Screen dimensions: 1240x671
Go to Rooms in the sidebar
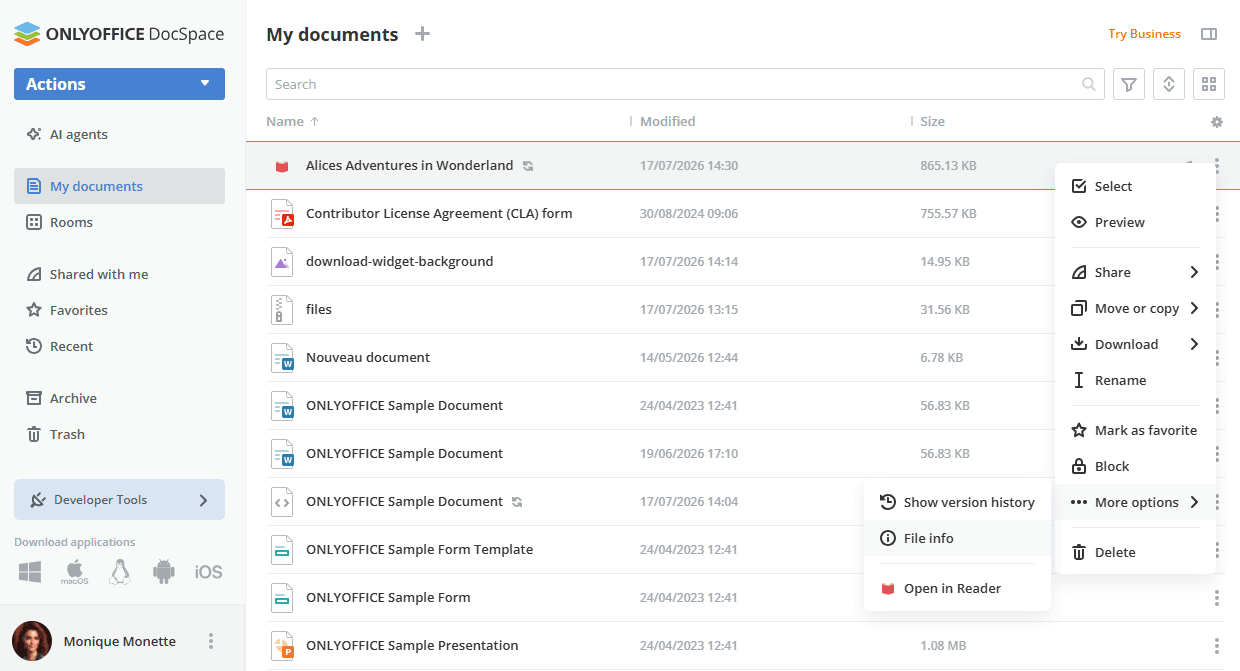(x=119, y=222)
